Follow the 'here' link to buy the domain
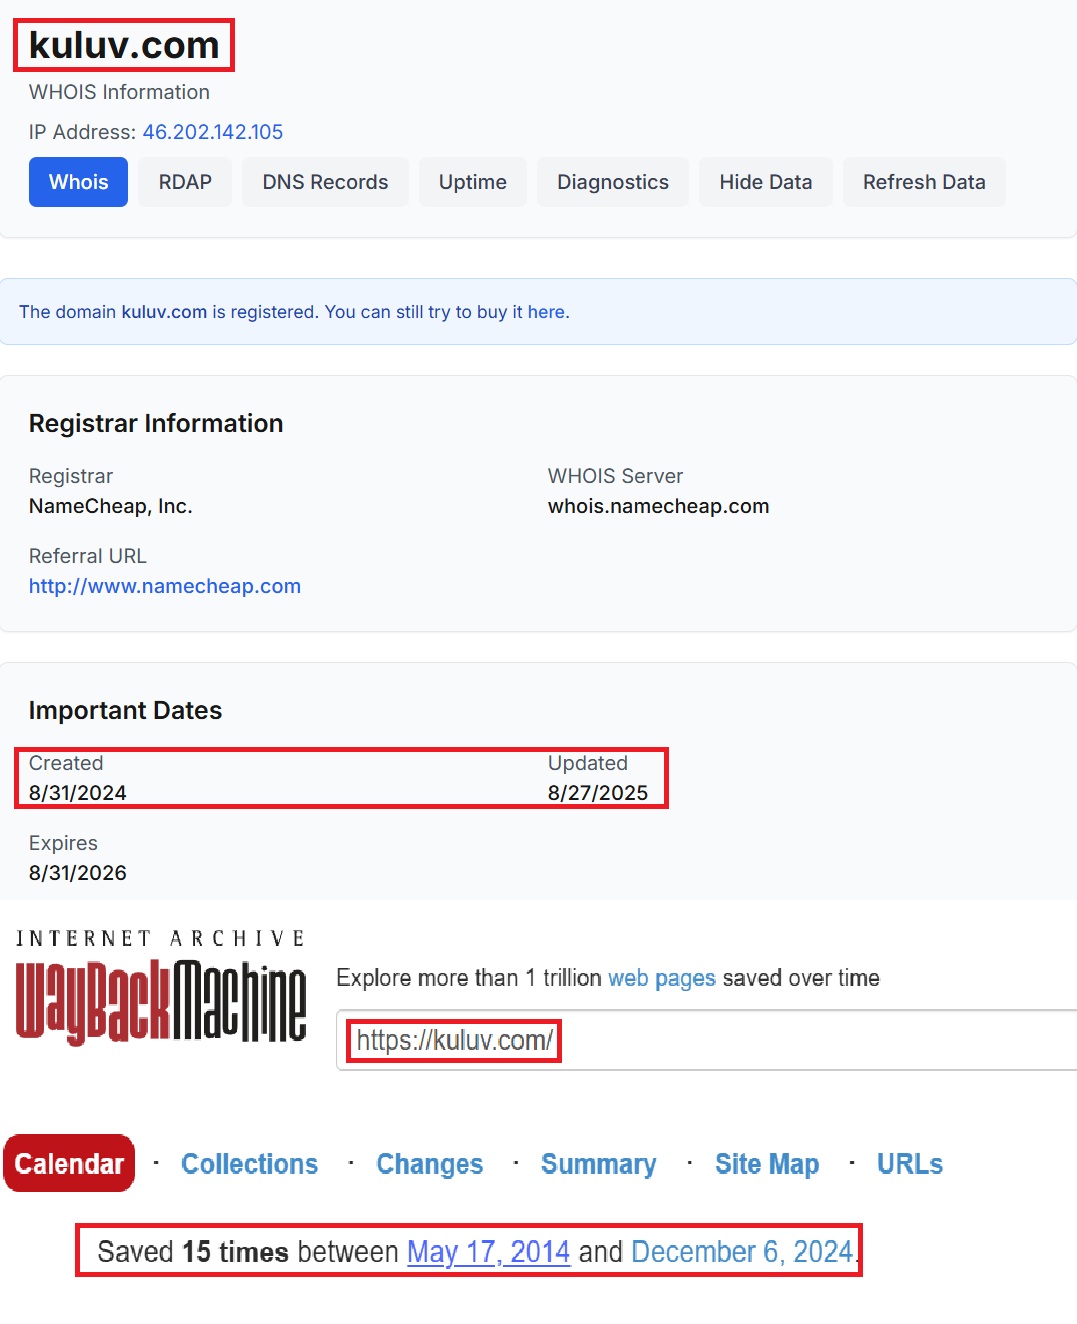Screen dimensions: 1077x1324 (x=546, y=312)
